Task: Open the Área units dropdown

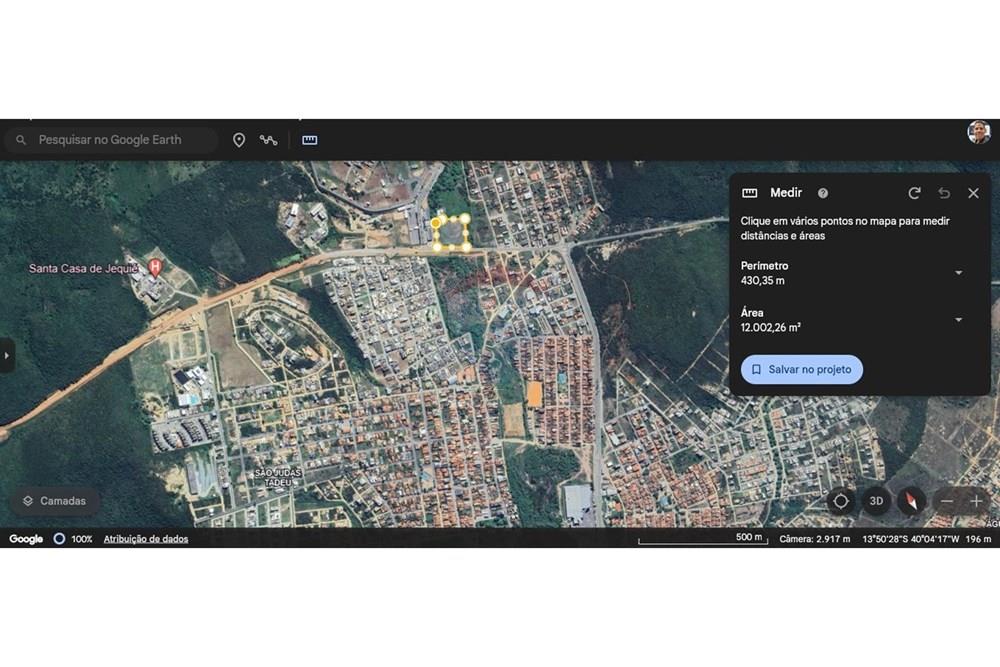Action: (958, 320)
